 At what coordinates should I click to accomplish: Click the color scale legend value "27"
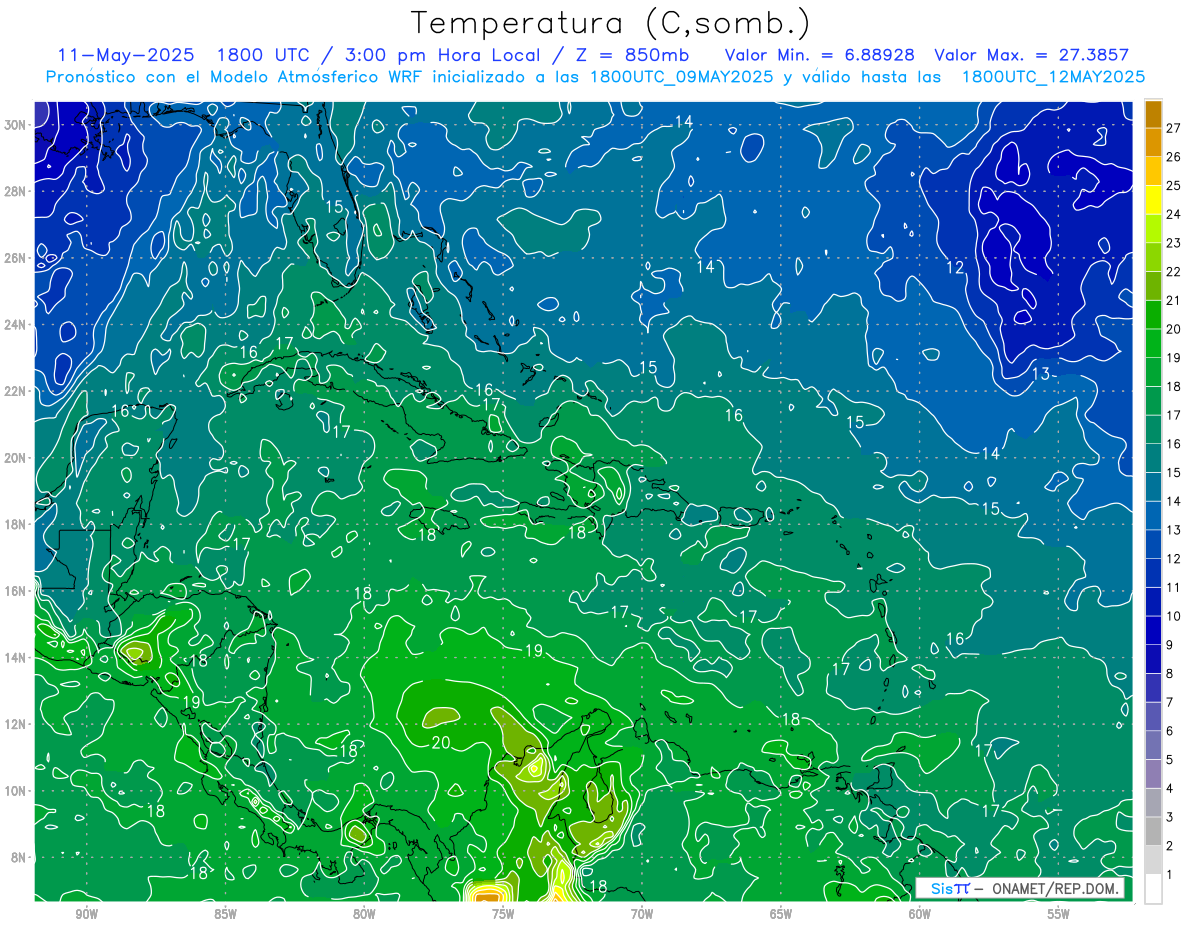[1173, 127]
